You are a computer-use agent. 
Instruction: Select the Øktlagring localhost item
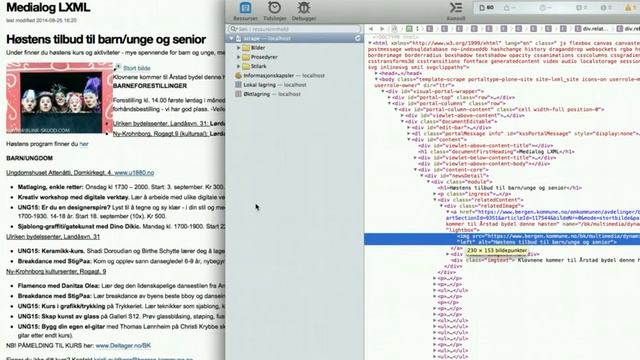(x=268, y=94)
